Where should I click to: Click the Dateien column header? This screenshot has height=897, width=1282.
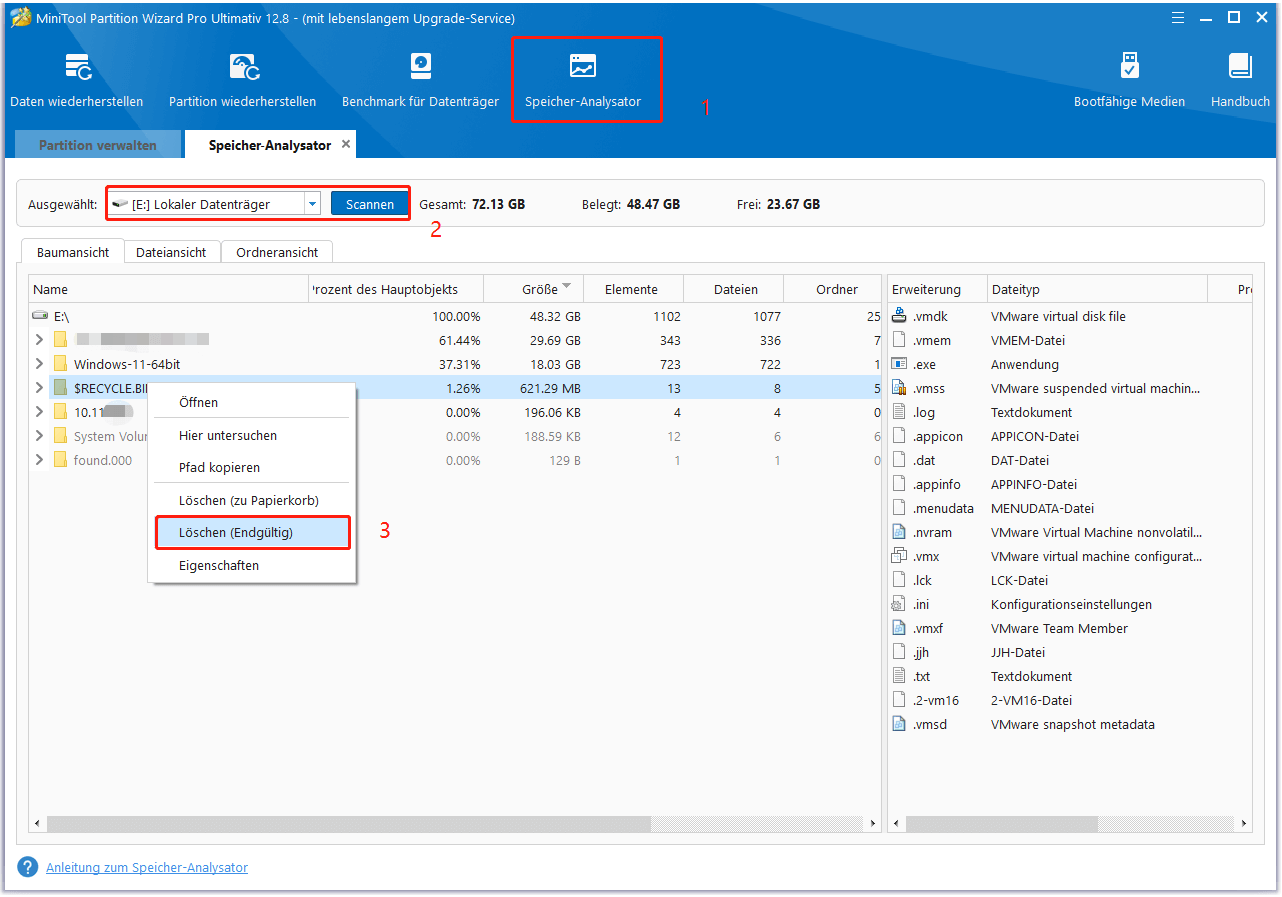[734, 289]
